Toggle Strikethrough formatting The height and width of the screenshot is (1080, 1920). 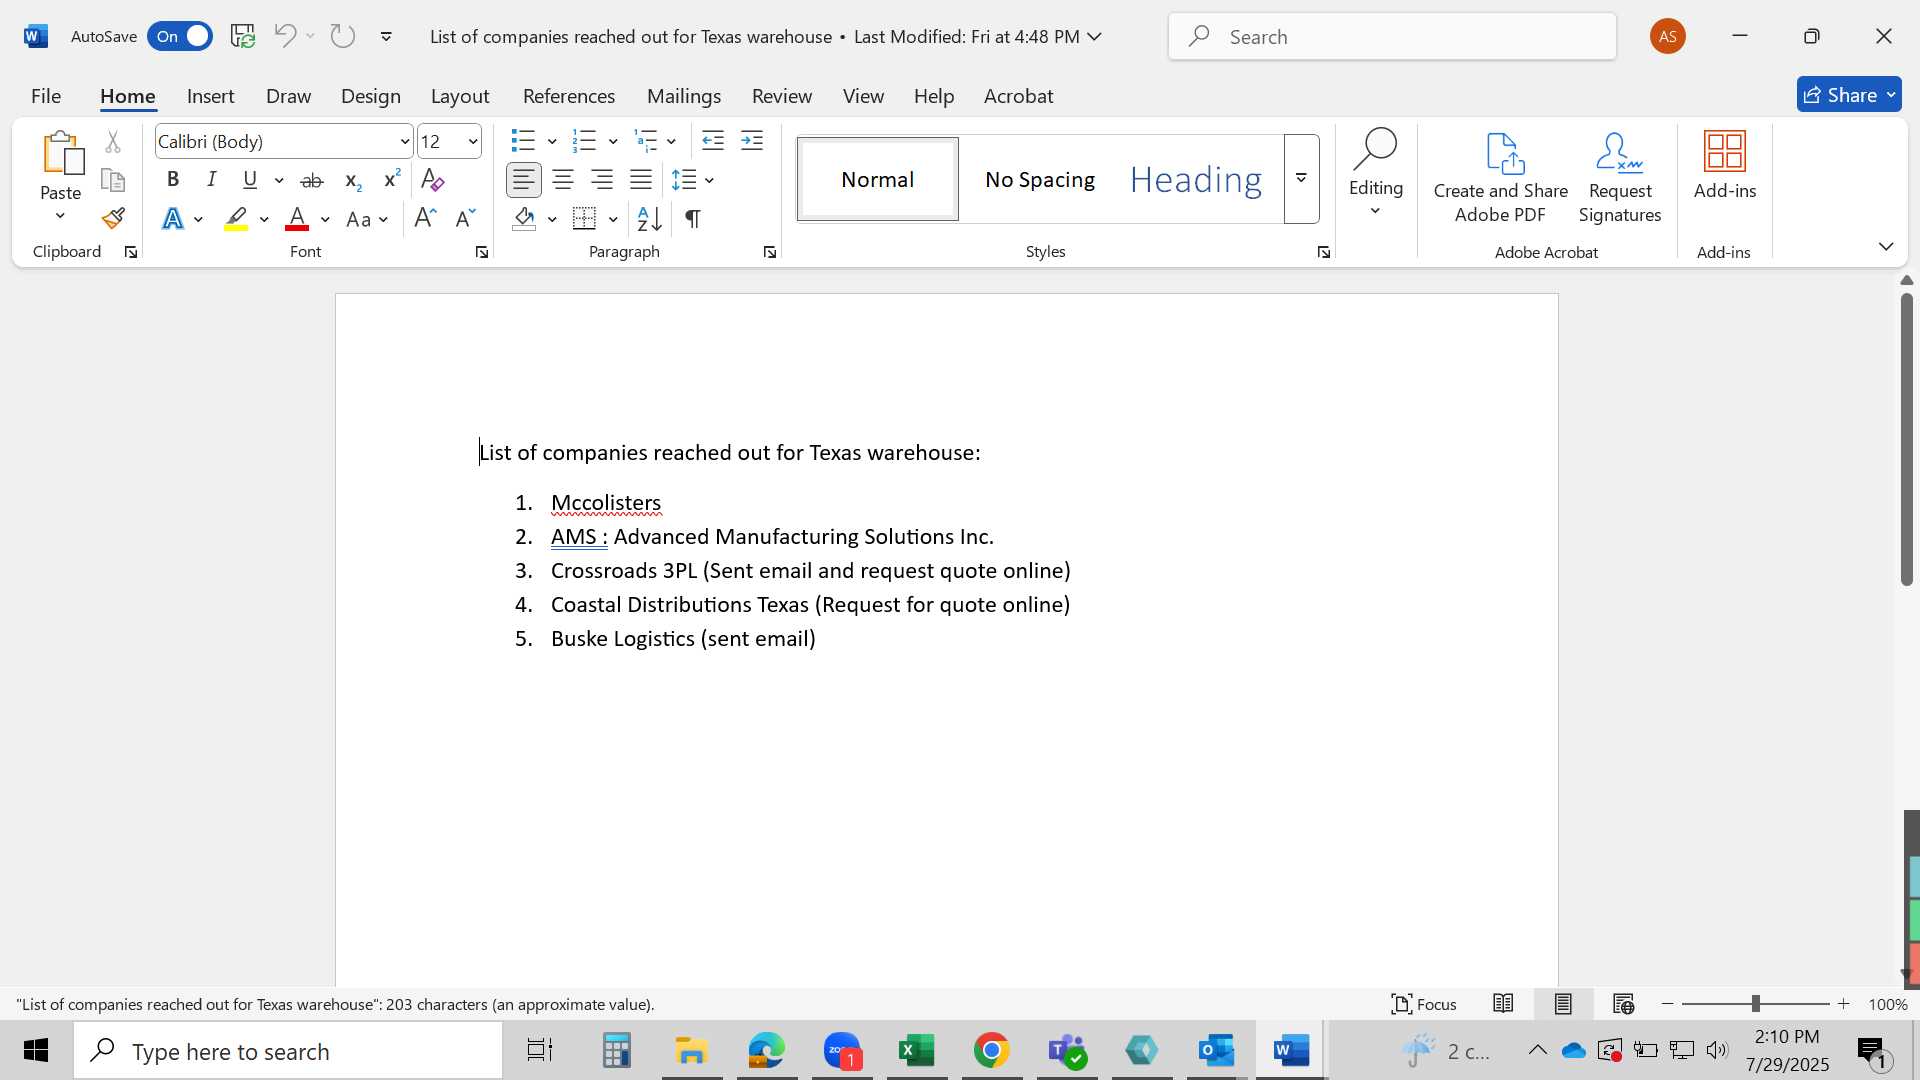pos(312,180)
